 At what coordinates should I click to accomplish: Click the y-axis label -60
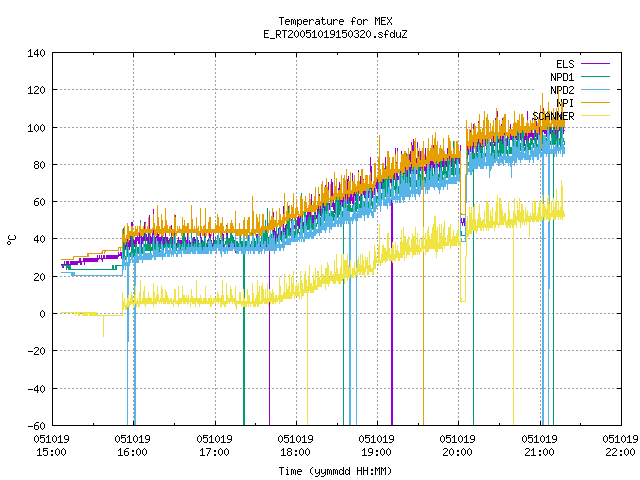pyautogui.click(x=36, y=426)
